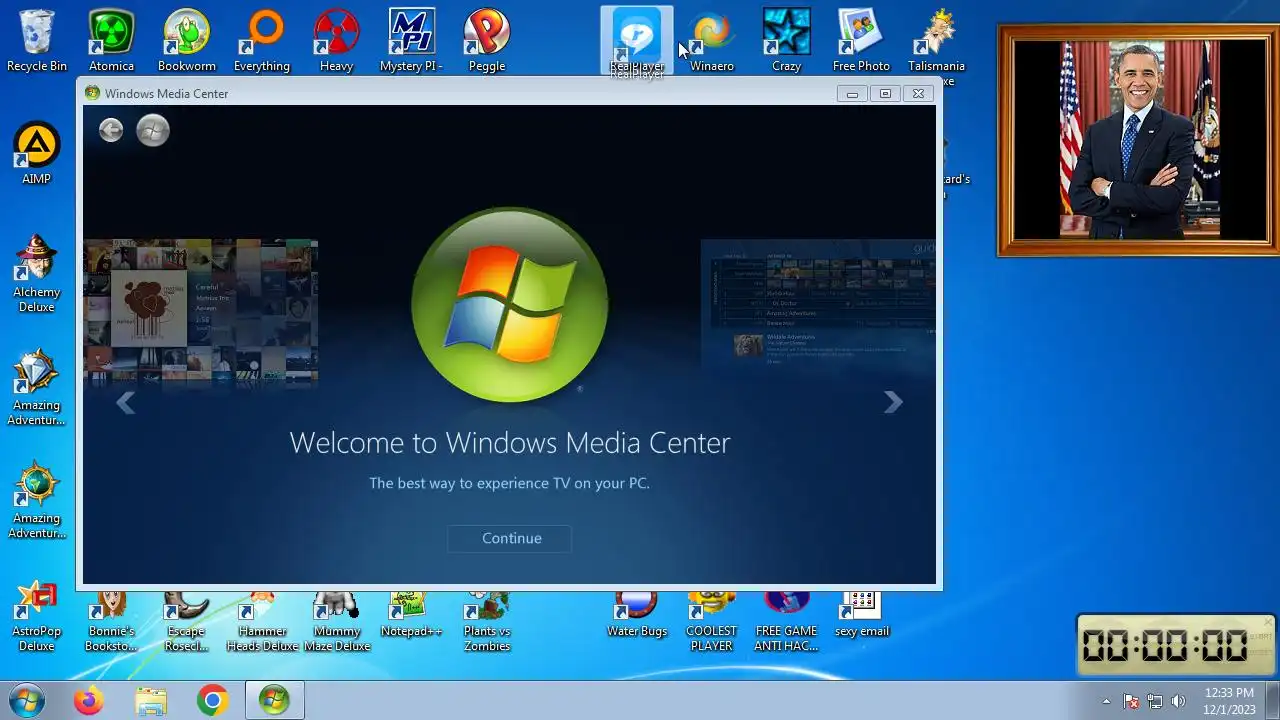This screenshot has width=1280, height=720.
Task: Open the Windows Start menu
Action: point(26,701)
